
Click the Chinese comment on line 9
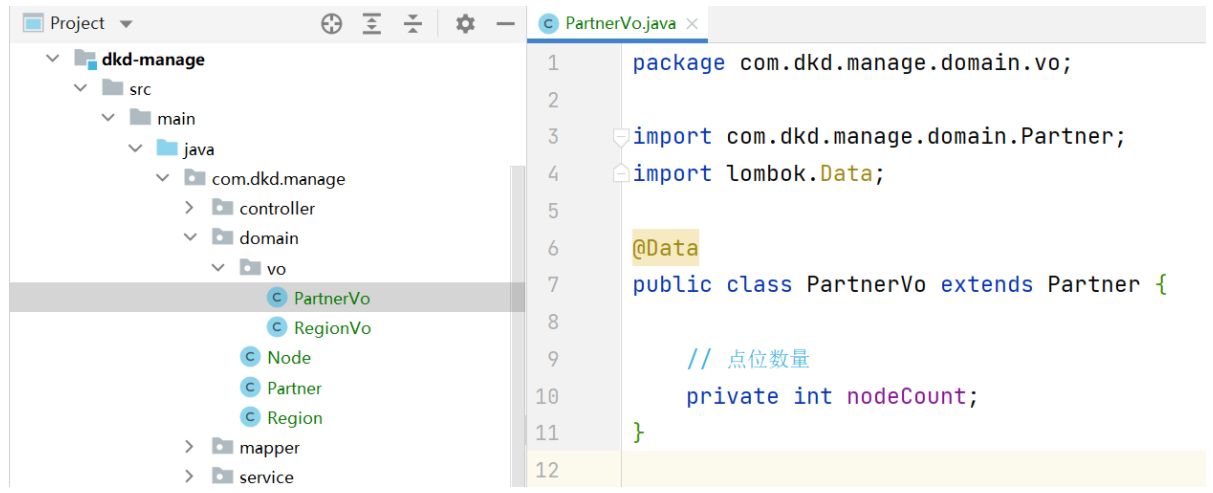click(x=748, y=359)
